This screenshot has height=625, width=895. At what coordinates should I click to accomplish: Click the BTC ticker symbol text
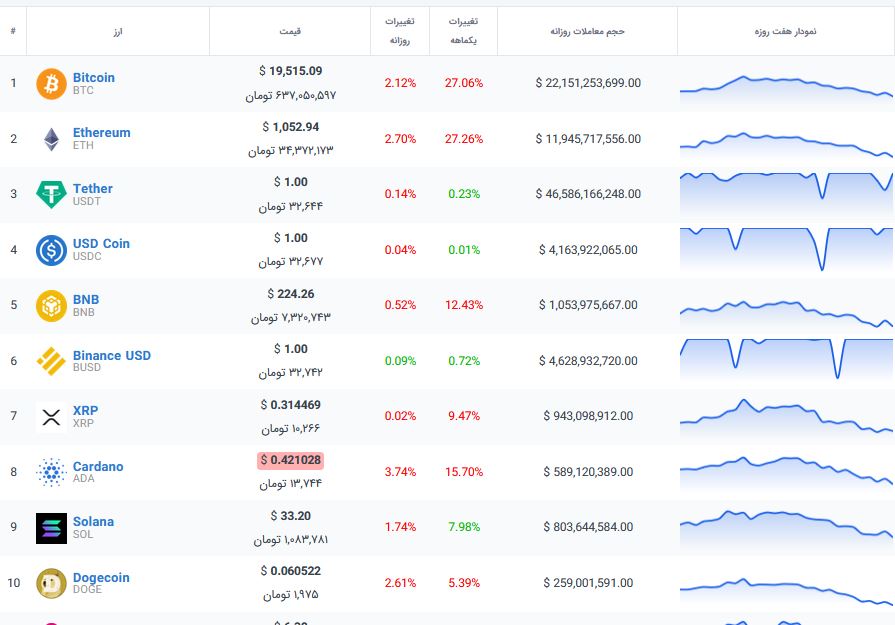[x=83, y=90]
